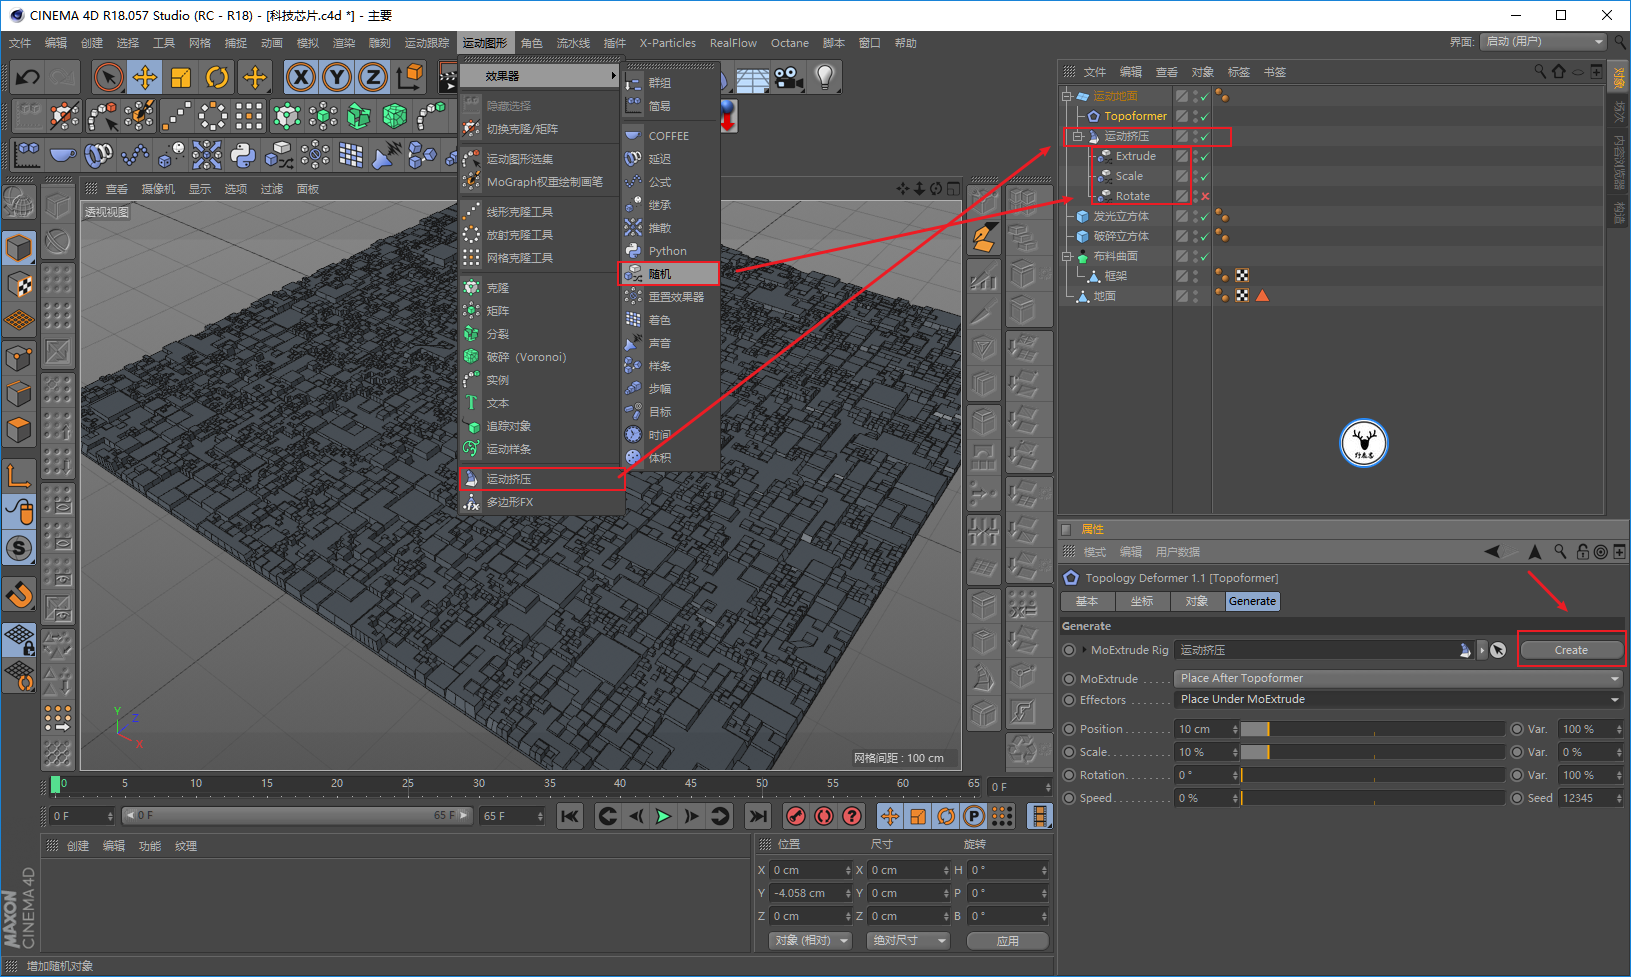Activate the Scale tool in top toolbar
Image resolution: width=1631 pixels, height=977 pixels.
click(181, 77)
